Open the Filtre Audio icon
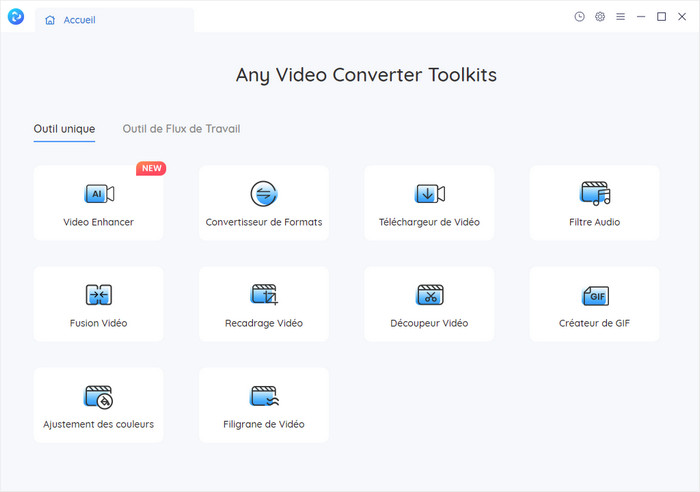Image resolution: width=700 pixels, height=492 pixels. tap(595, 193)
